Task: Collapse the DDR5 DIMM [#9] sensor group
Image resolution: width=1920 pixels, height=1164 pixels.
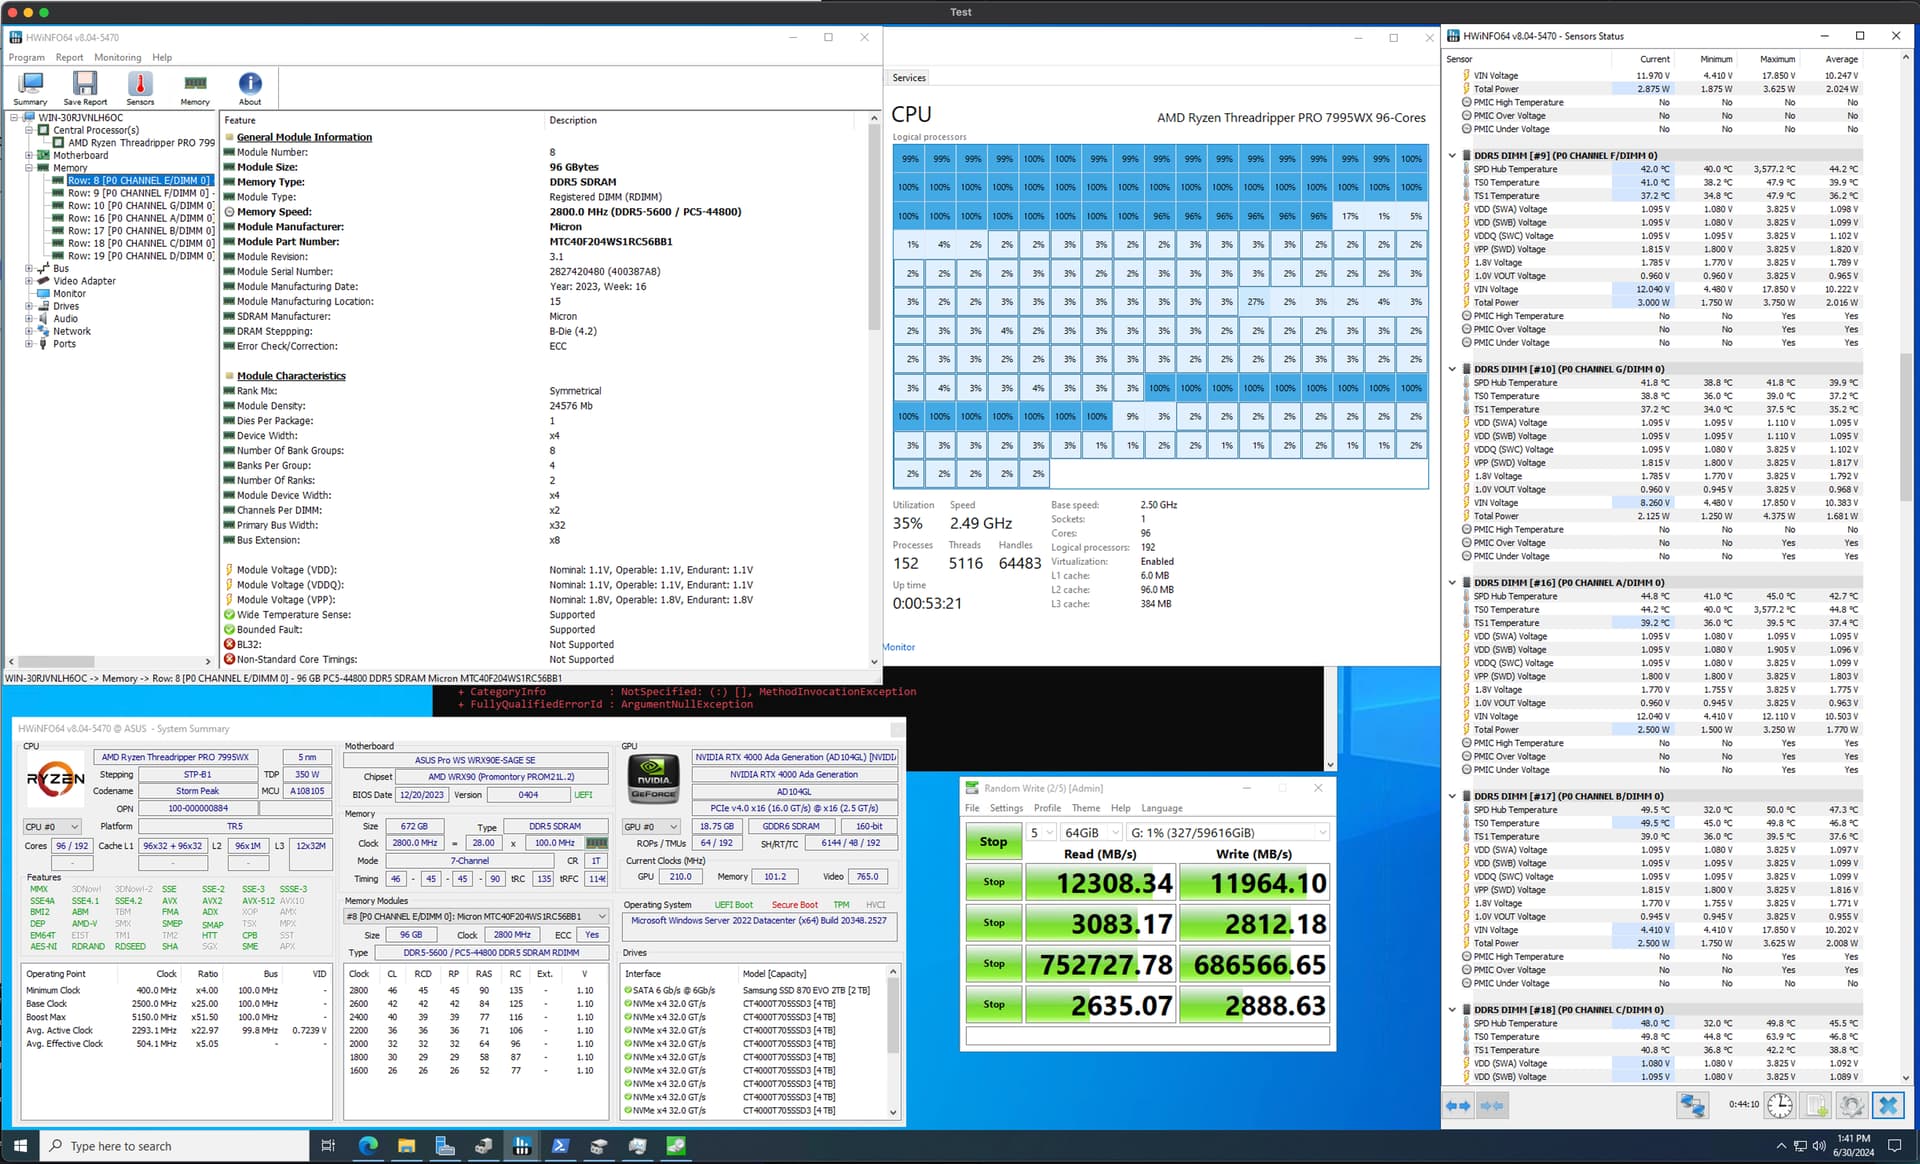Action: (x=1453, y=155)
